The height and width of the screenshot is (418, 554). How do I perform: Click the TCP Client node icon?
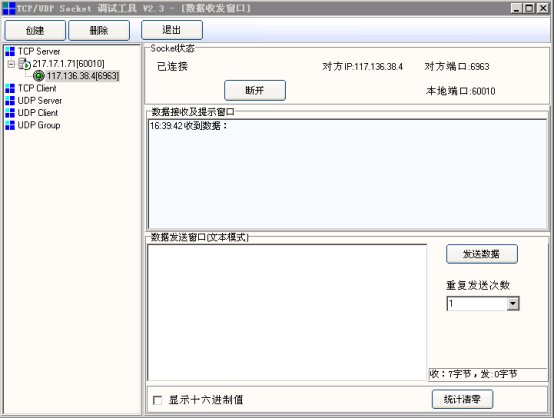10,88
